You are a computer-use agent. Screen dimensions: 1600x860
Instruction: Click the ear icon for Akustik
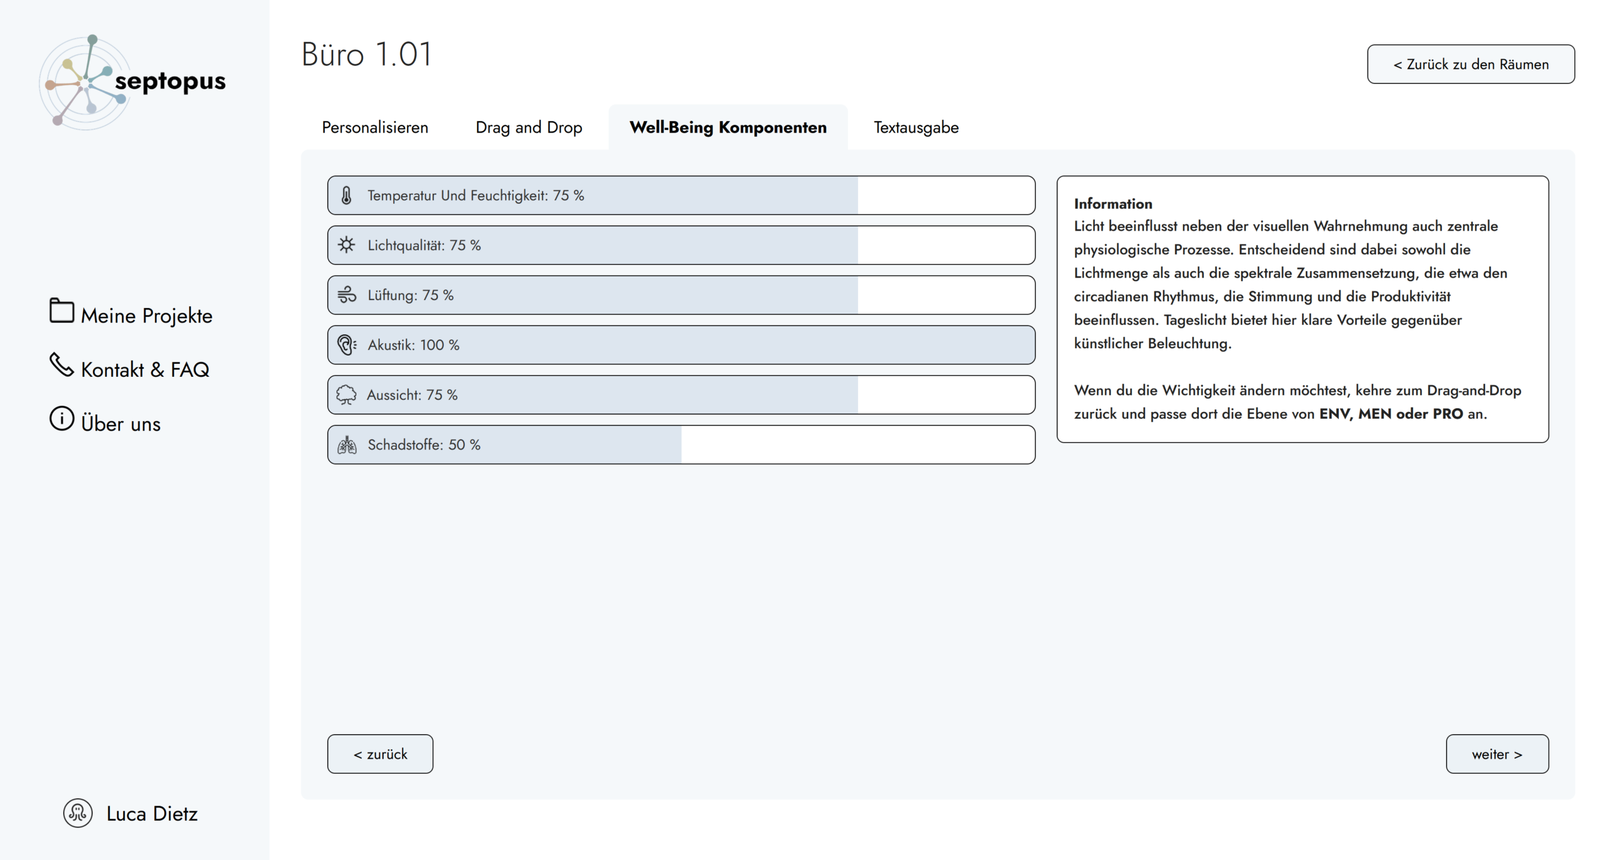(346, 345)
